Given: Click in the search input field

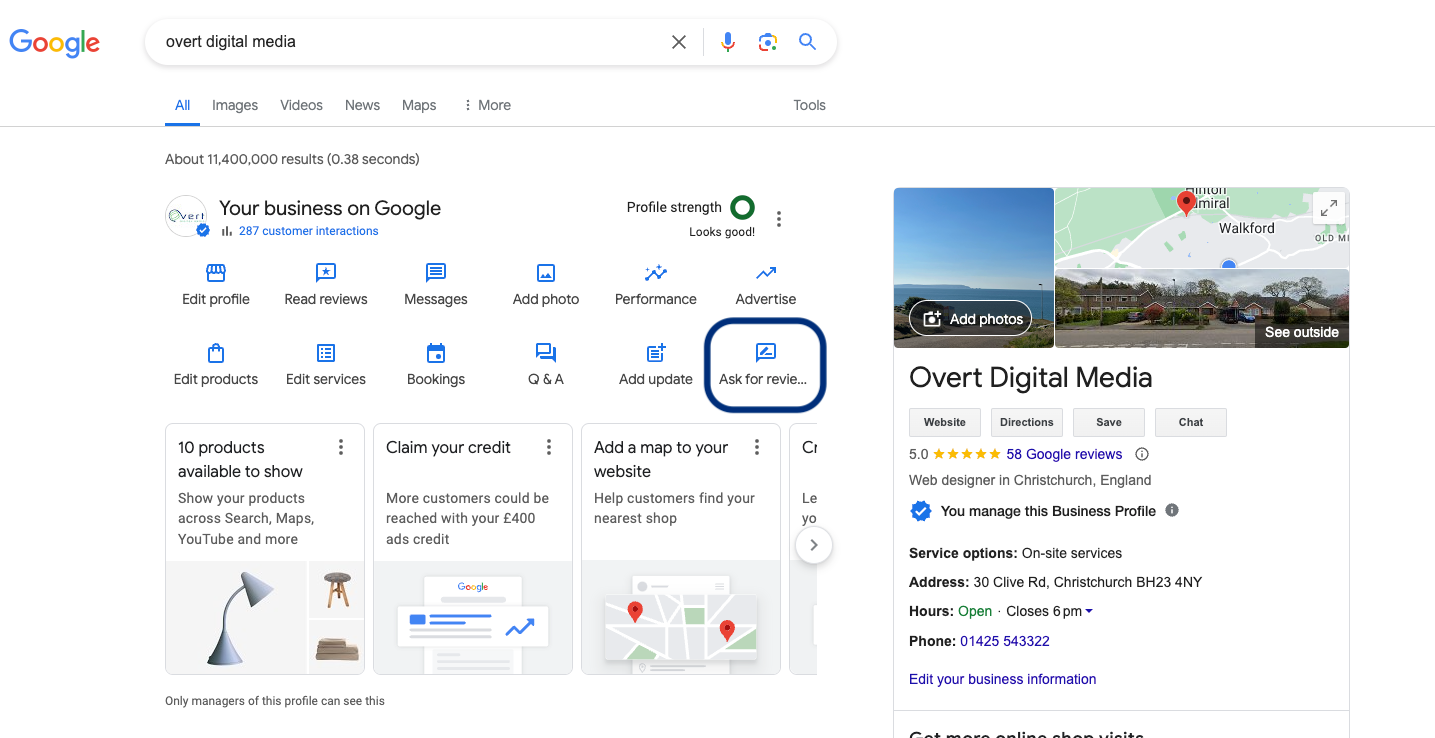Looking at the screenshot, I should pyautogui.click(x=410, y=42).
